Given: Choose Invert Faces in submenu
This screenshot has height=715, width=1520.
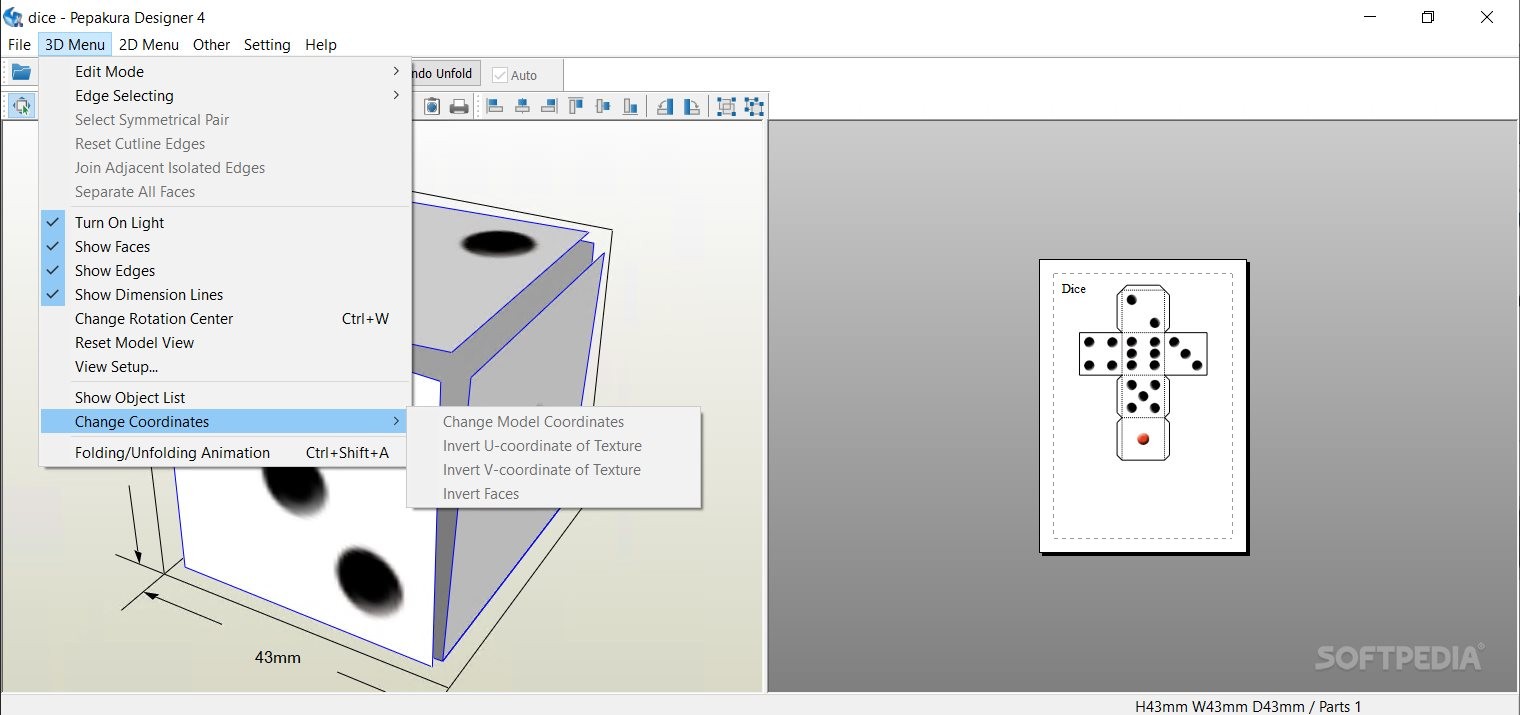Looking at the screenshot, I should pos(554,494).
